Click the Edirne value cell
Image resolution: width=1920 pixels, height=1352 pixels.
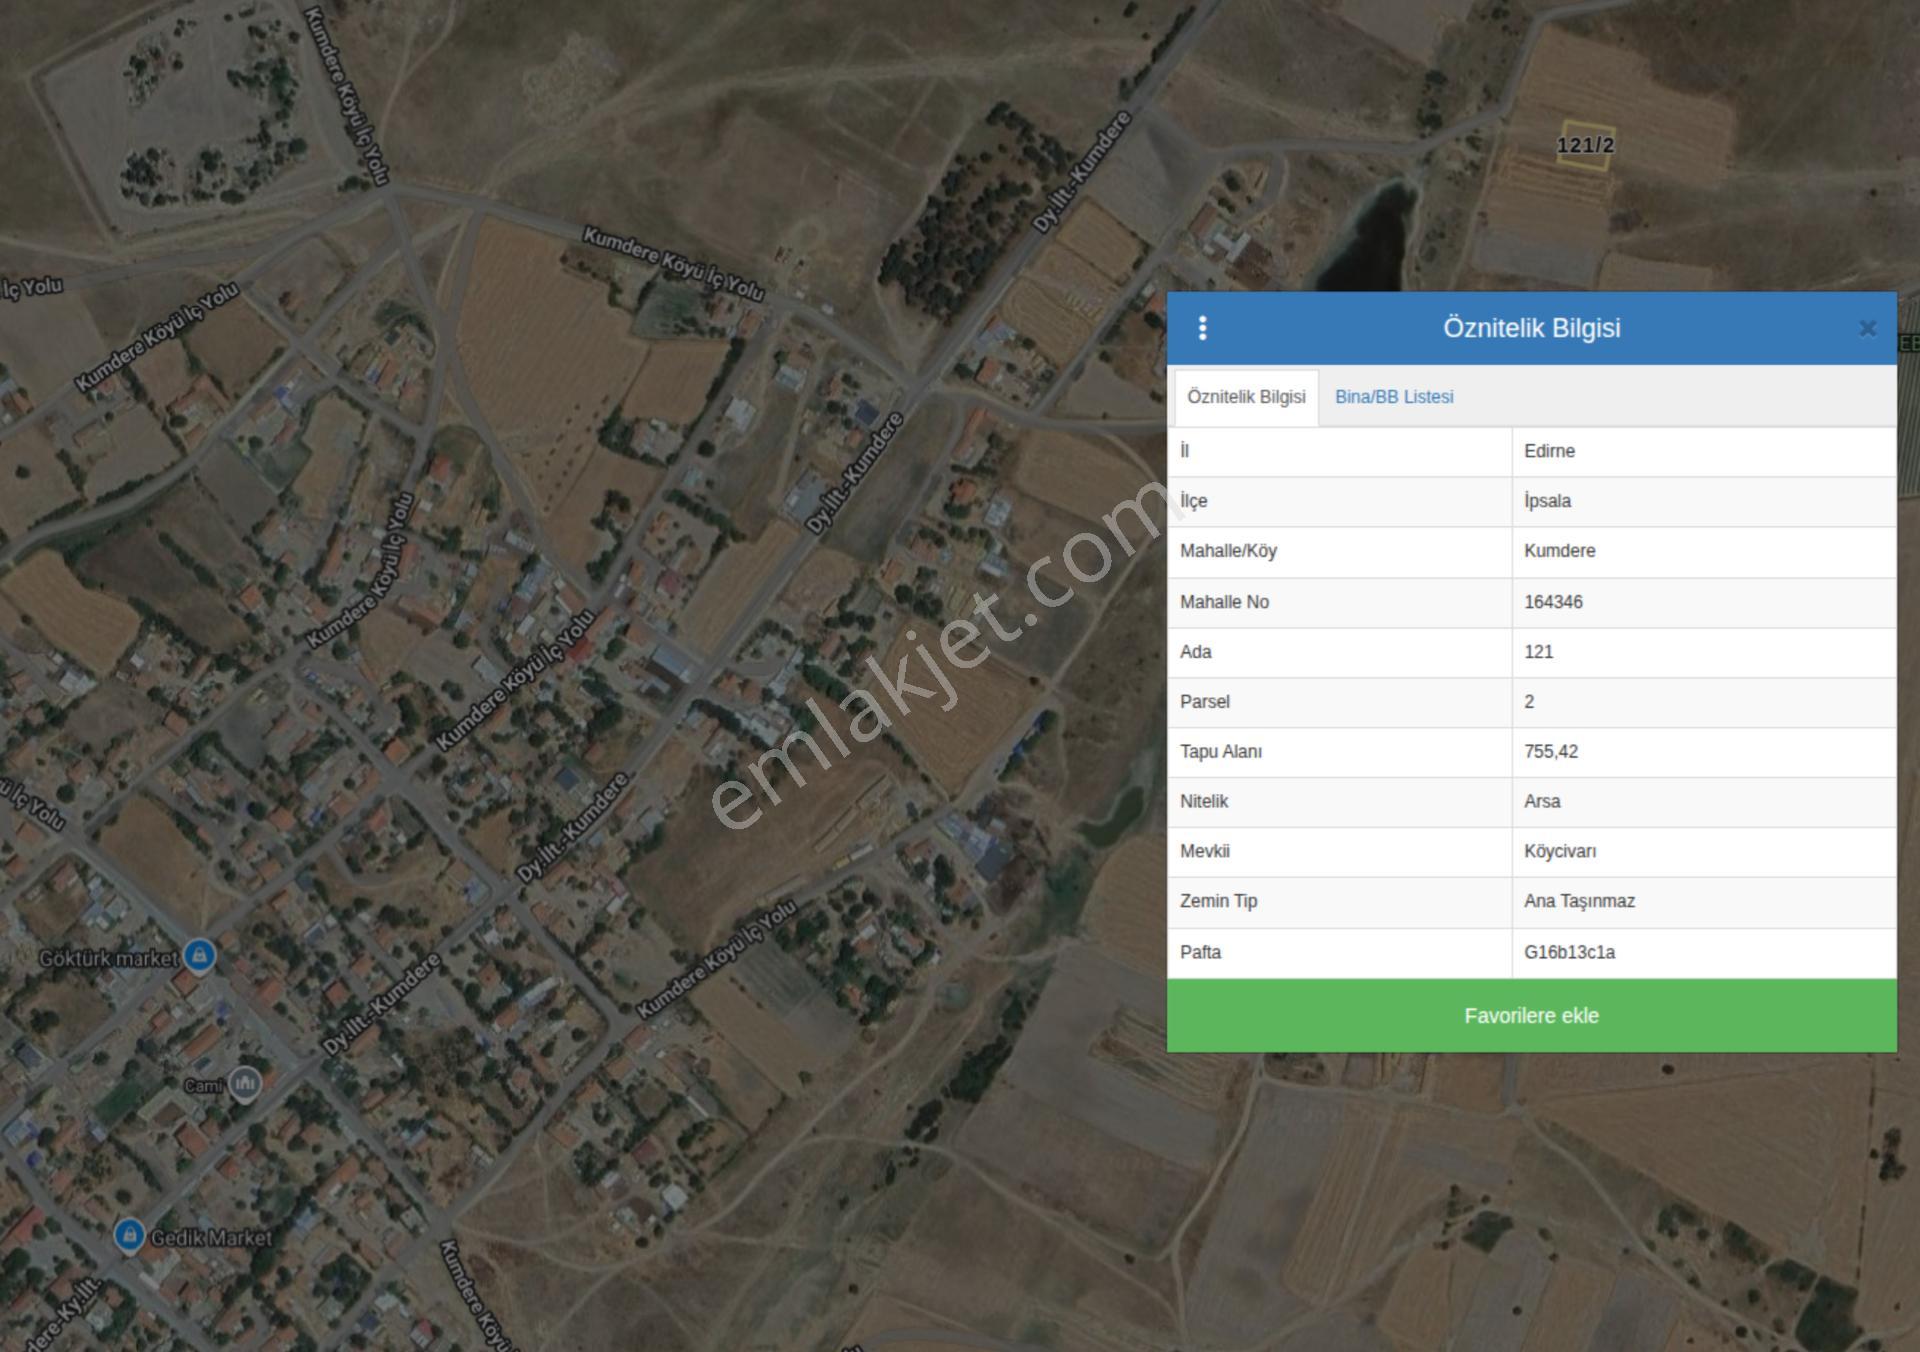click(1704, 451)
